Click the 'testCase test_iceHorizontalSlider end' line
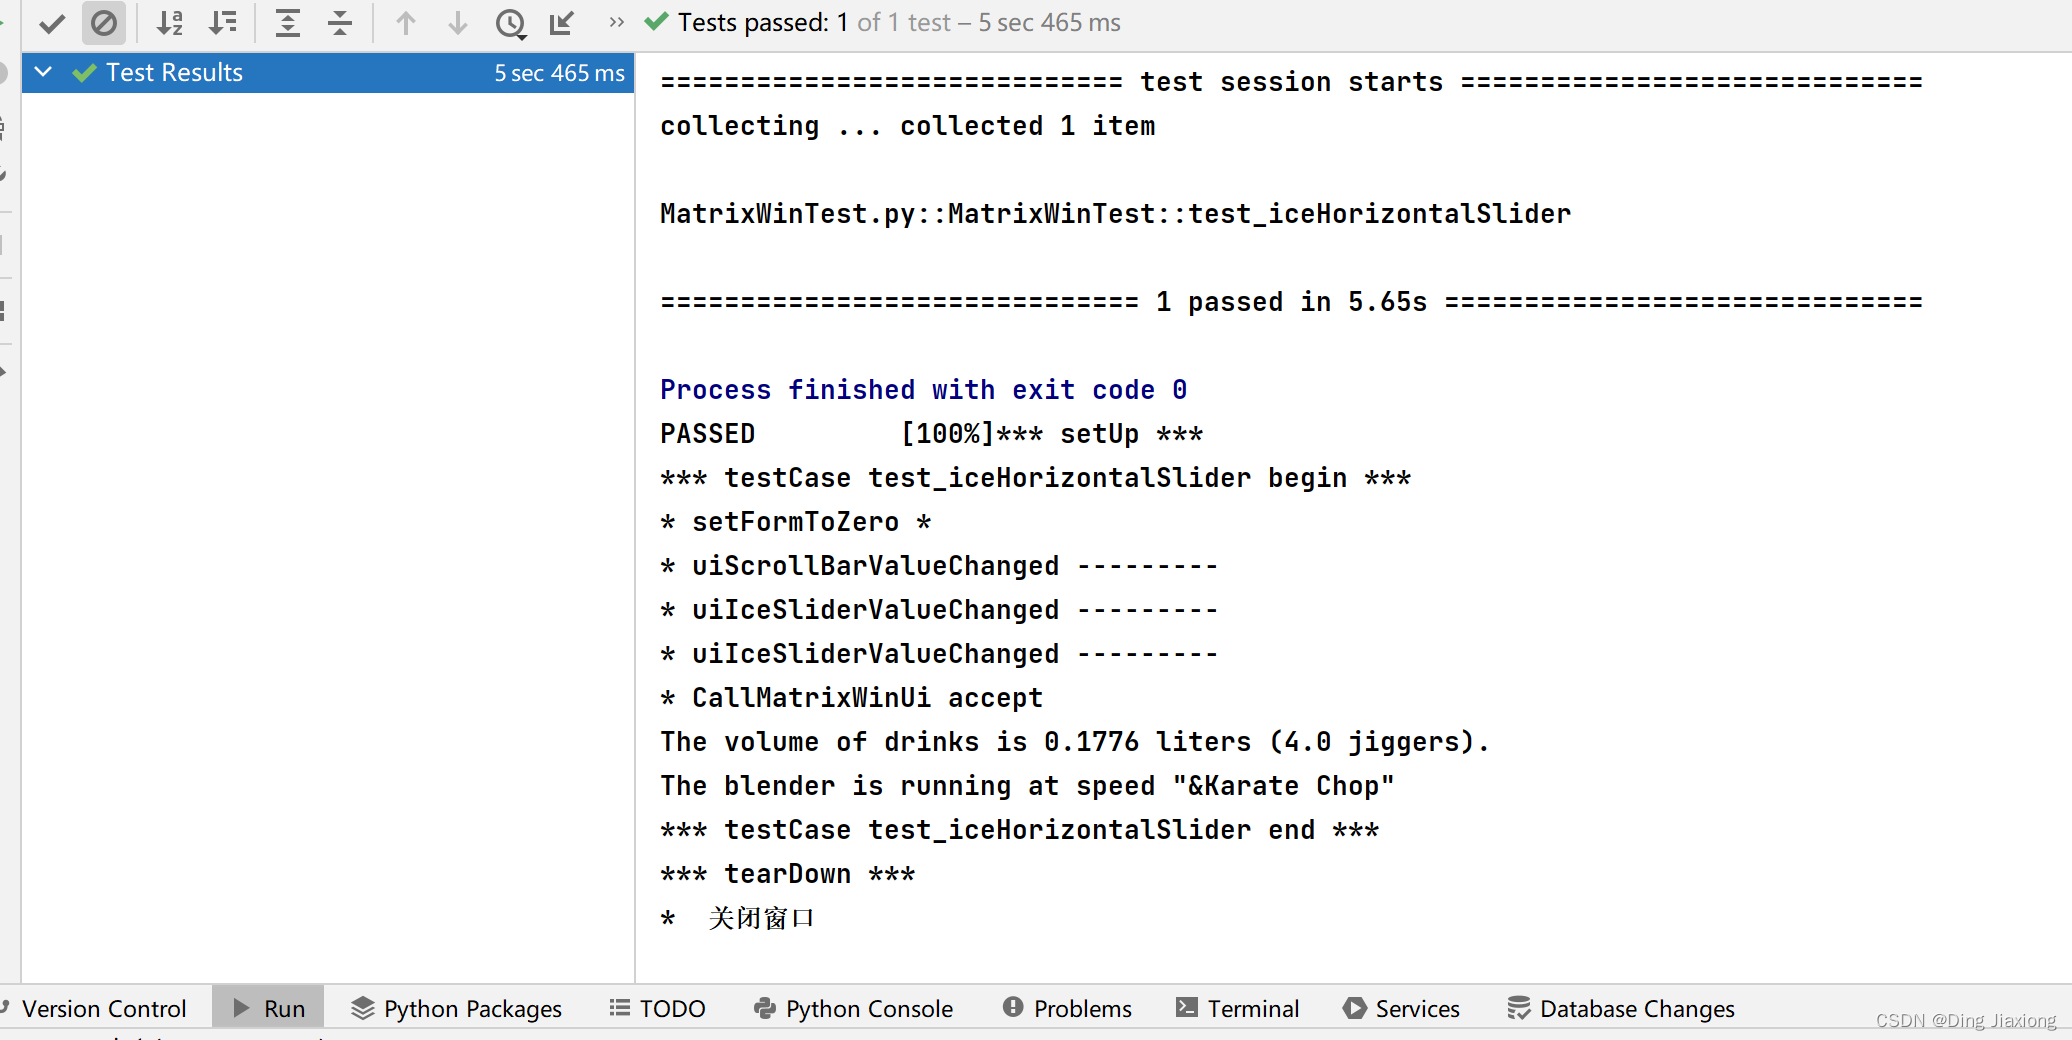The height and width of the screenshot is (1040, 2072). pyautogui.click(x=1019, y=830)
